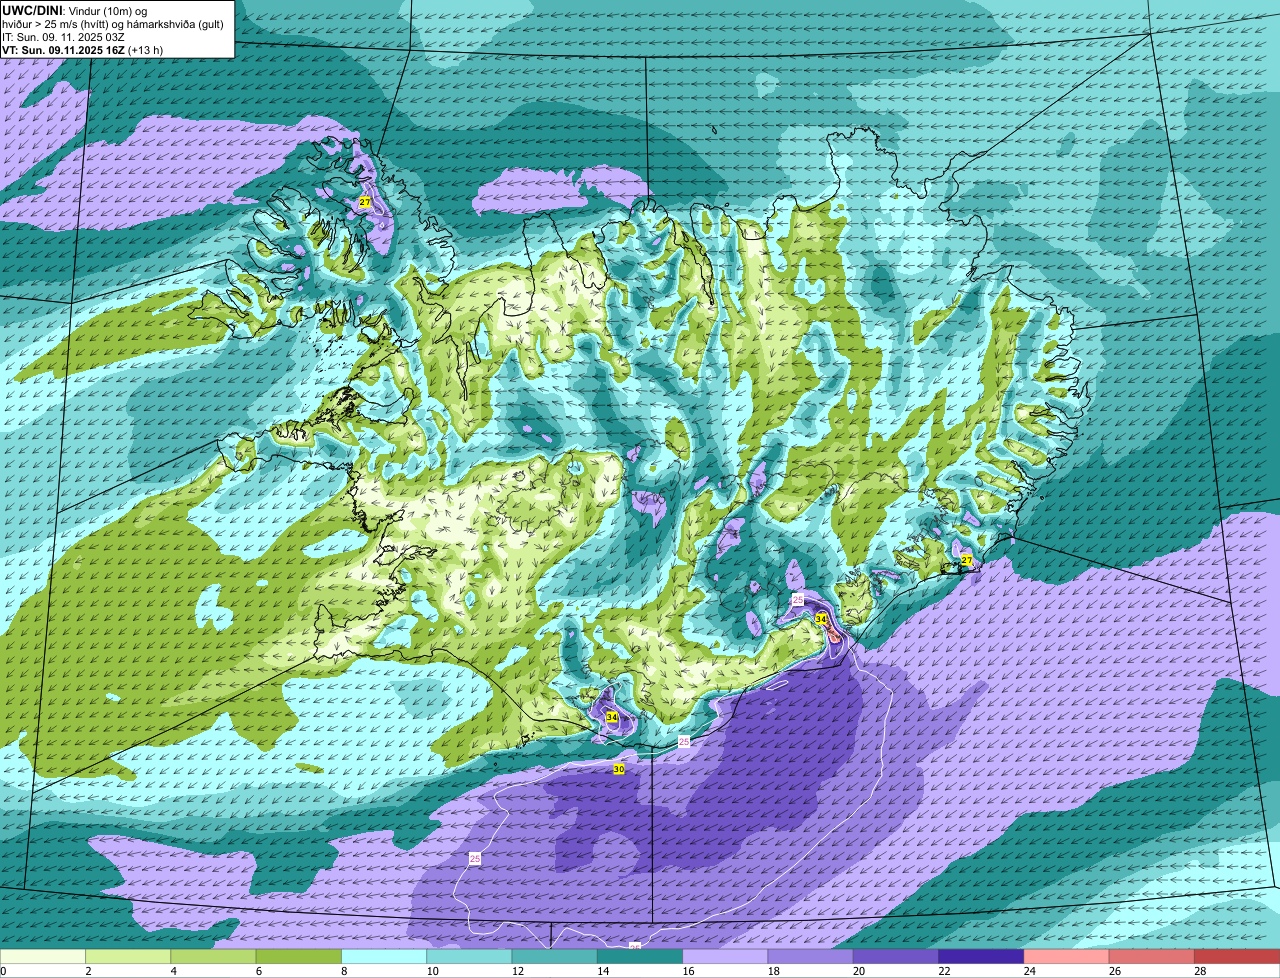
Task: Click the 'IT: Sun. 09. 11. 2025 03Z' line
Action: [x=63, y=37]
